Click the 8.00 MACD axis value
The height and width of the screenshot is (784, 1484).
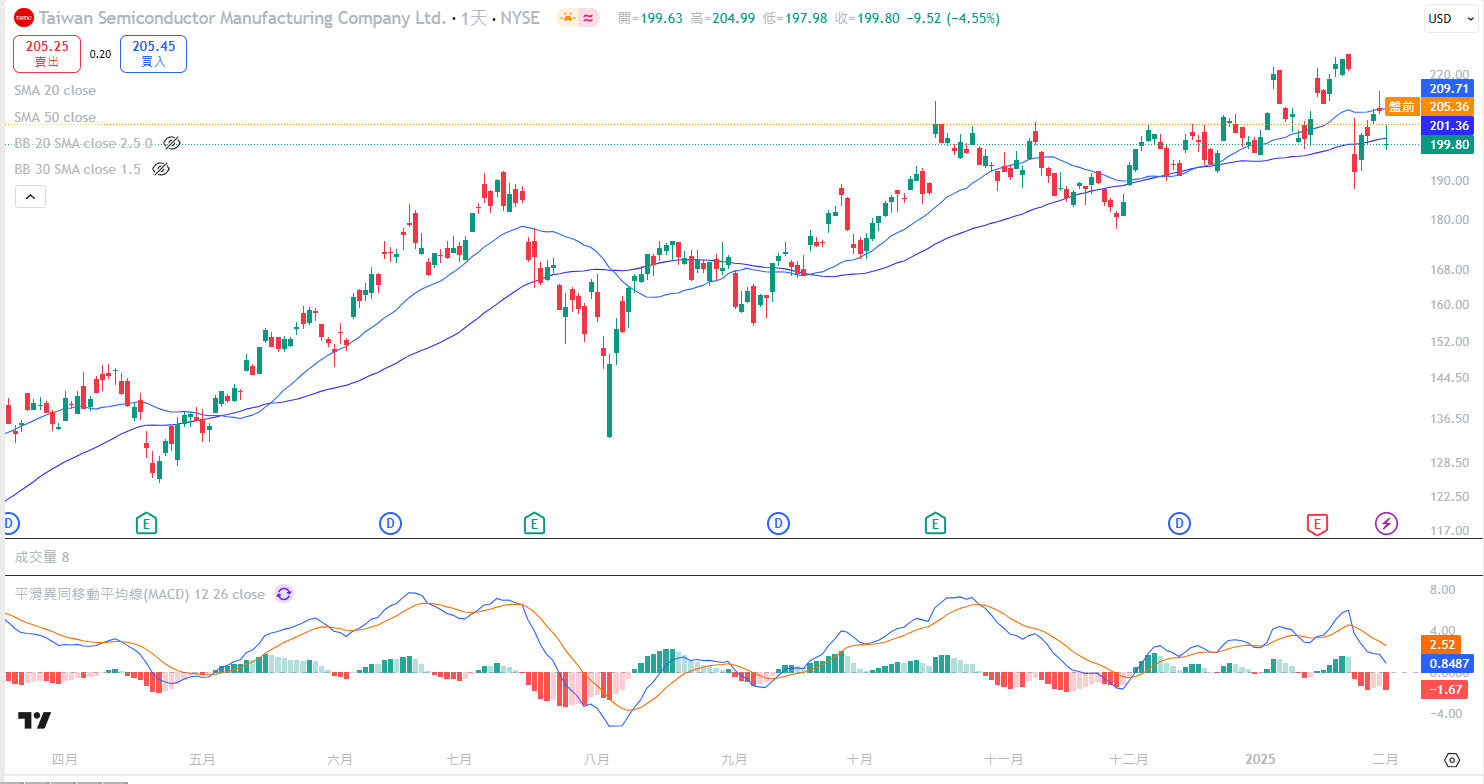tap(1441, 590)
